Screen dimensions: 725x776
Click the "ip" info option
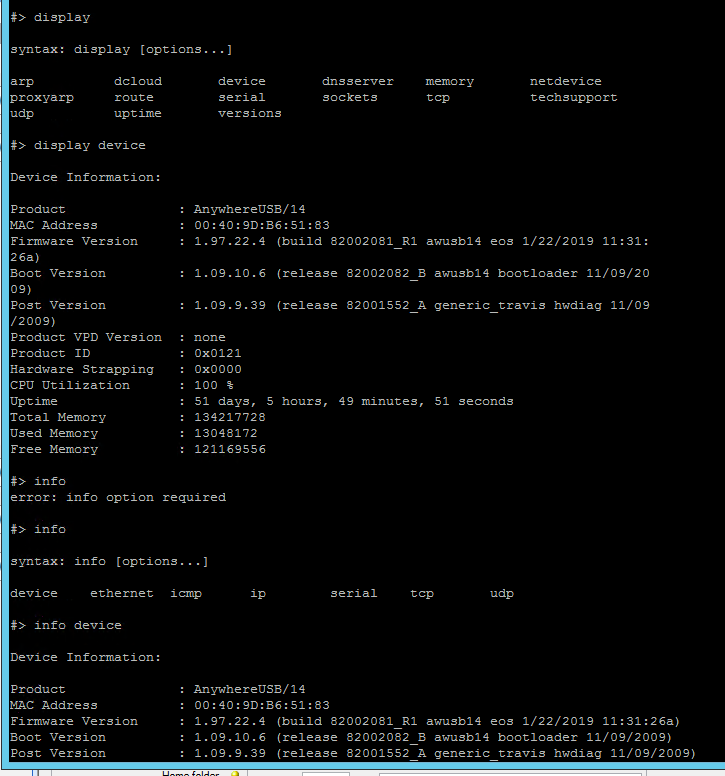coord(258,594)
